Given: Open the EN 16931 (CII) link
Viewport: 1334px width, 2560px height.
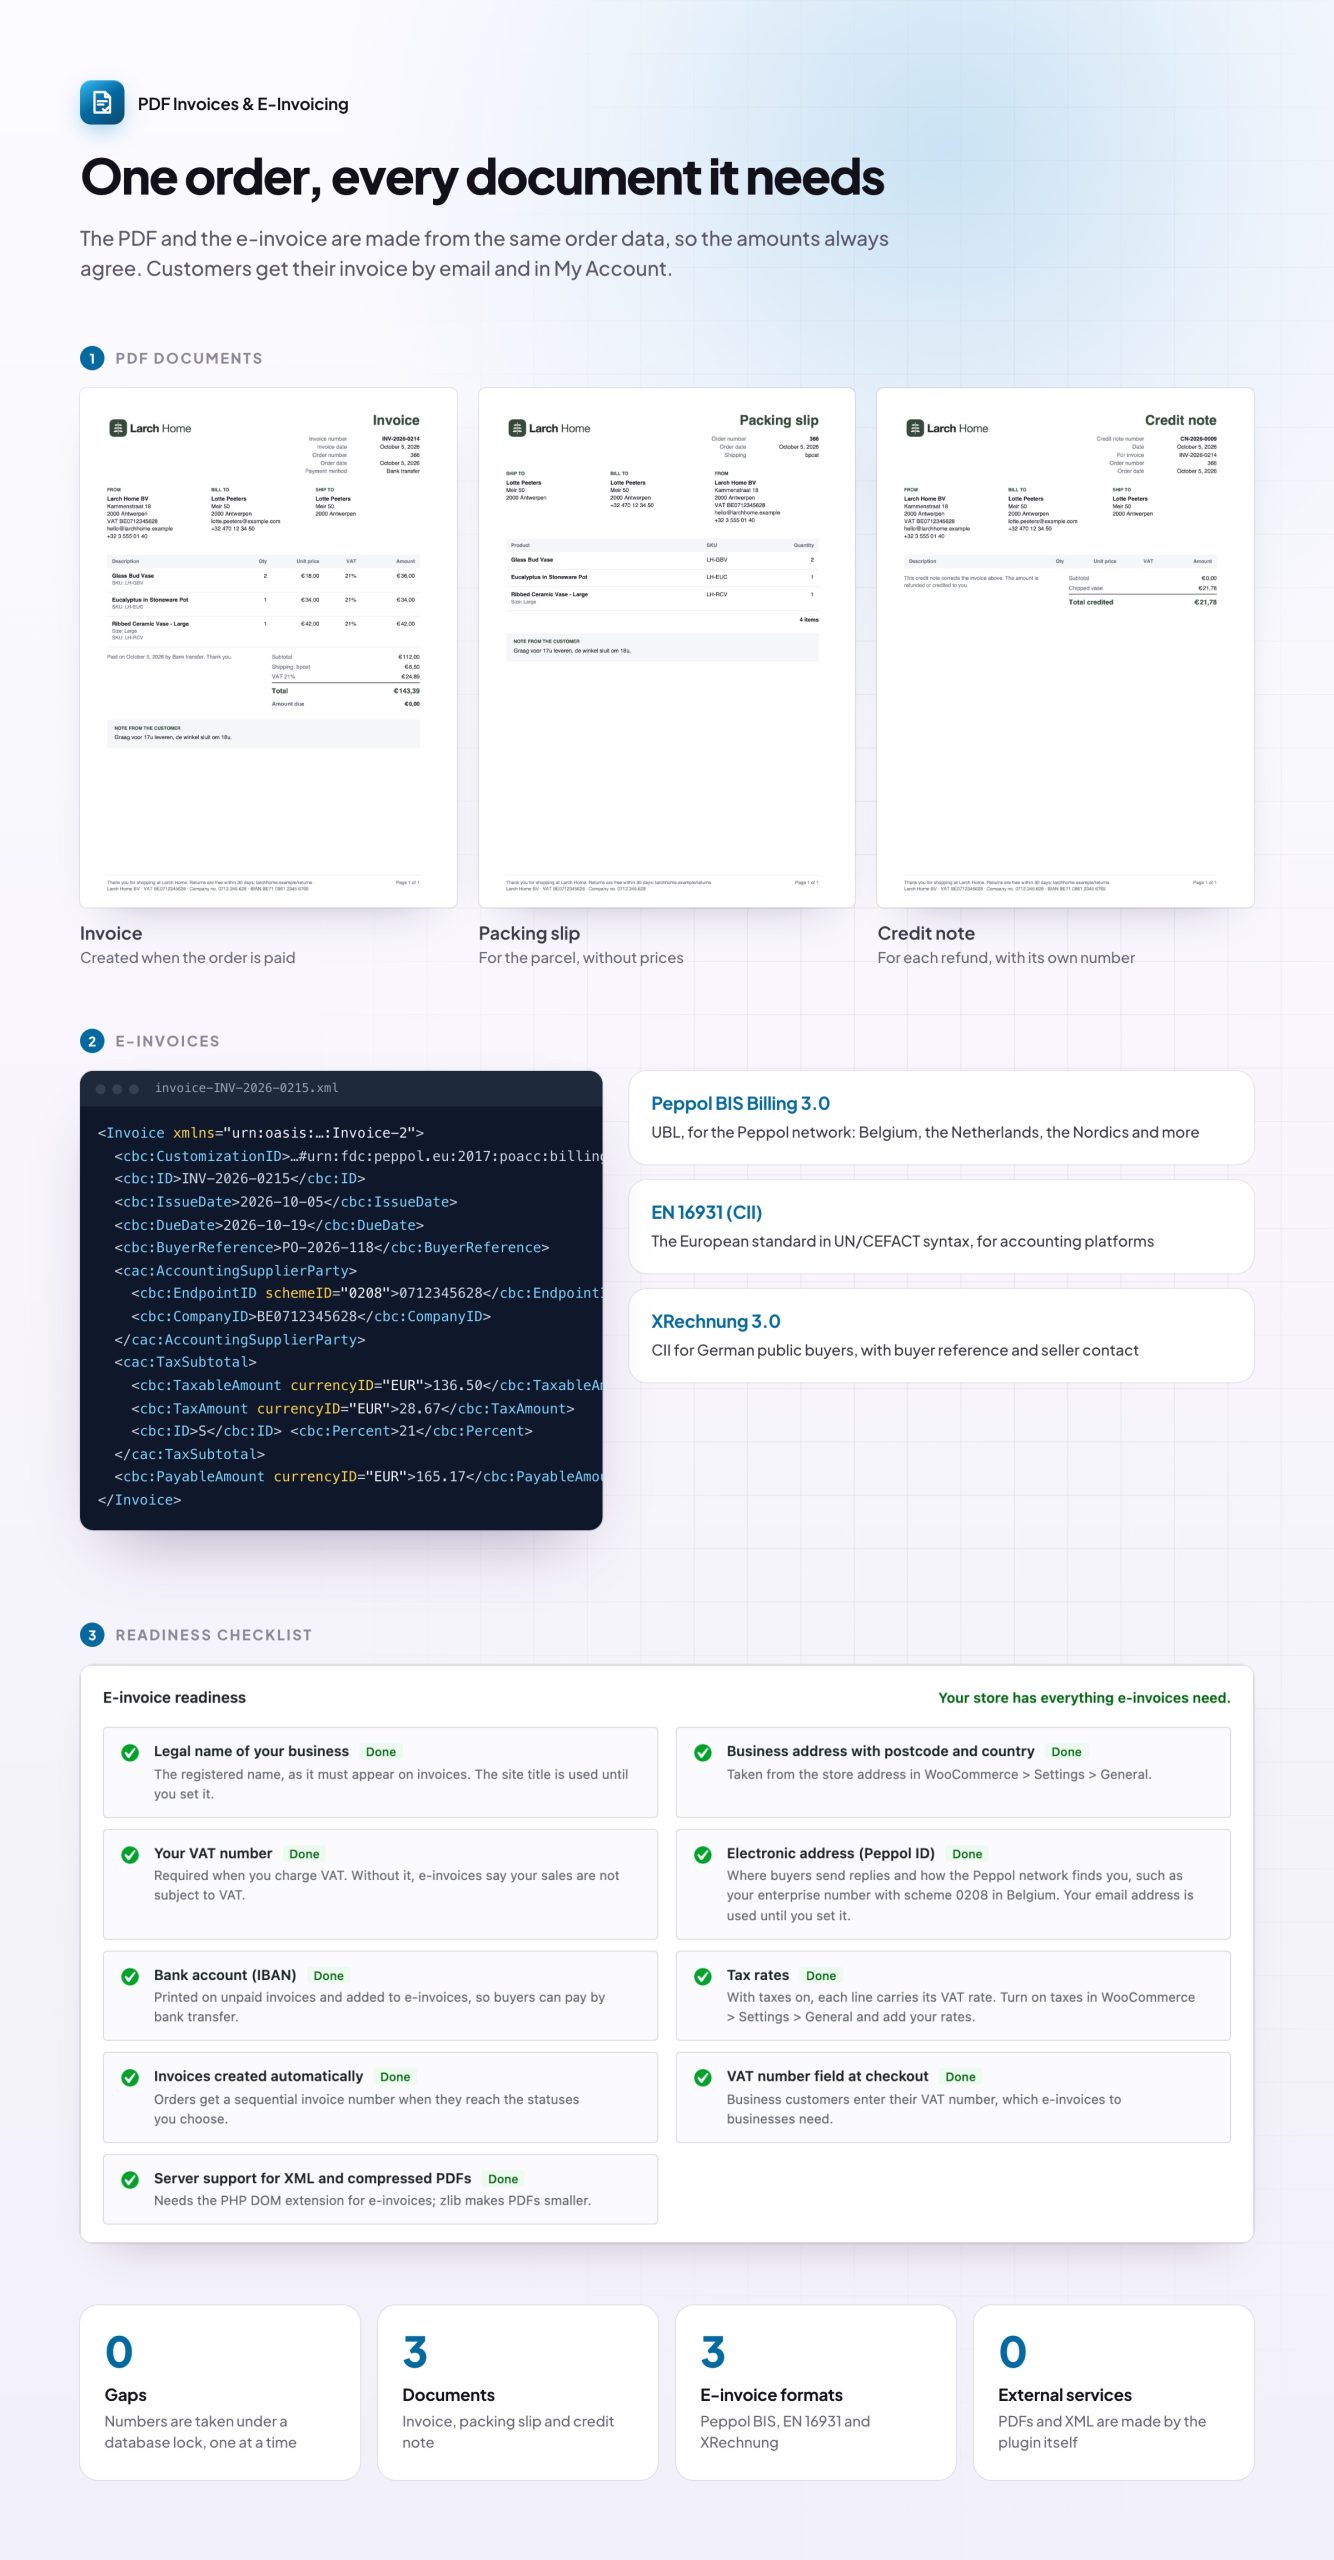Looking at the screenshot, I should (x=706, y=1212).
